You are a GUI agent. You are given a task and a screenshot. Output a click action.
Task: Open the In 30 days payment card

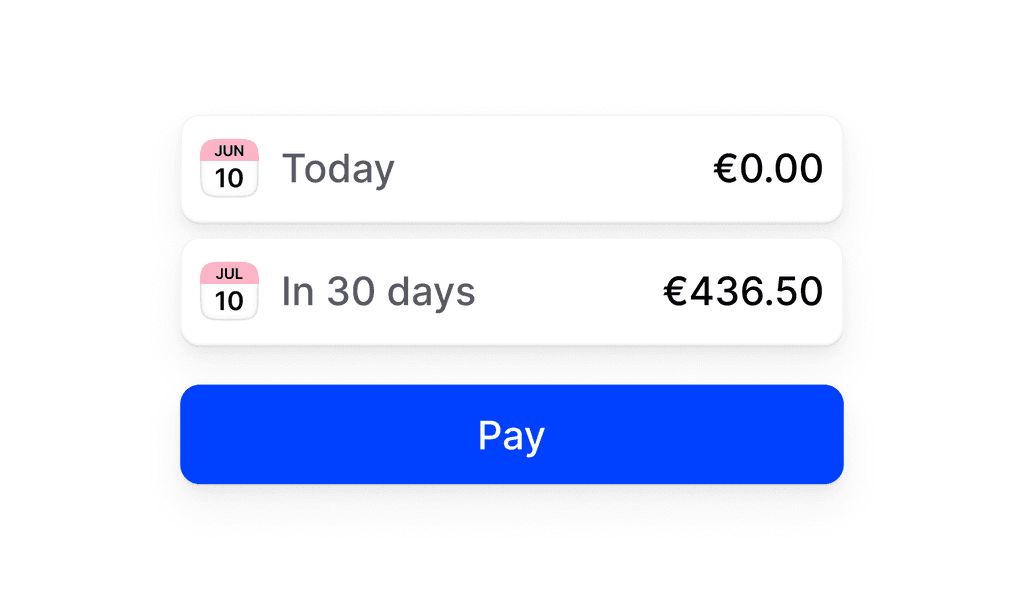(x=512, y=292)
